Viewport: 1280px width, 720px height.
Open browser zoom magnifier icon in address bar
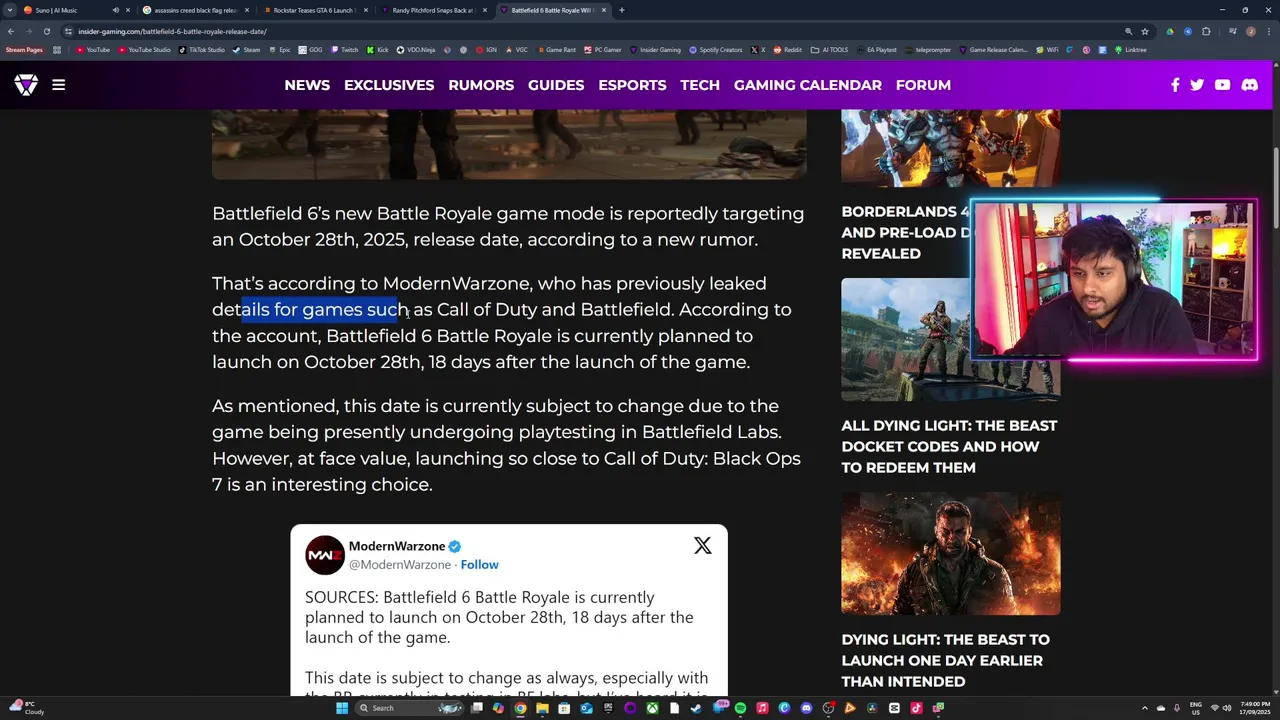point(1128,31)
